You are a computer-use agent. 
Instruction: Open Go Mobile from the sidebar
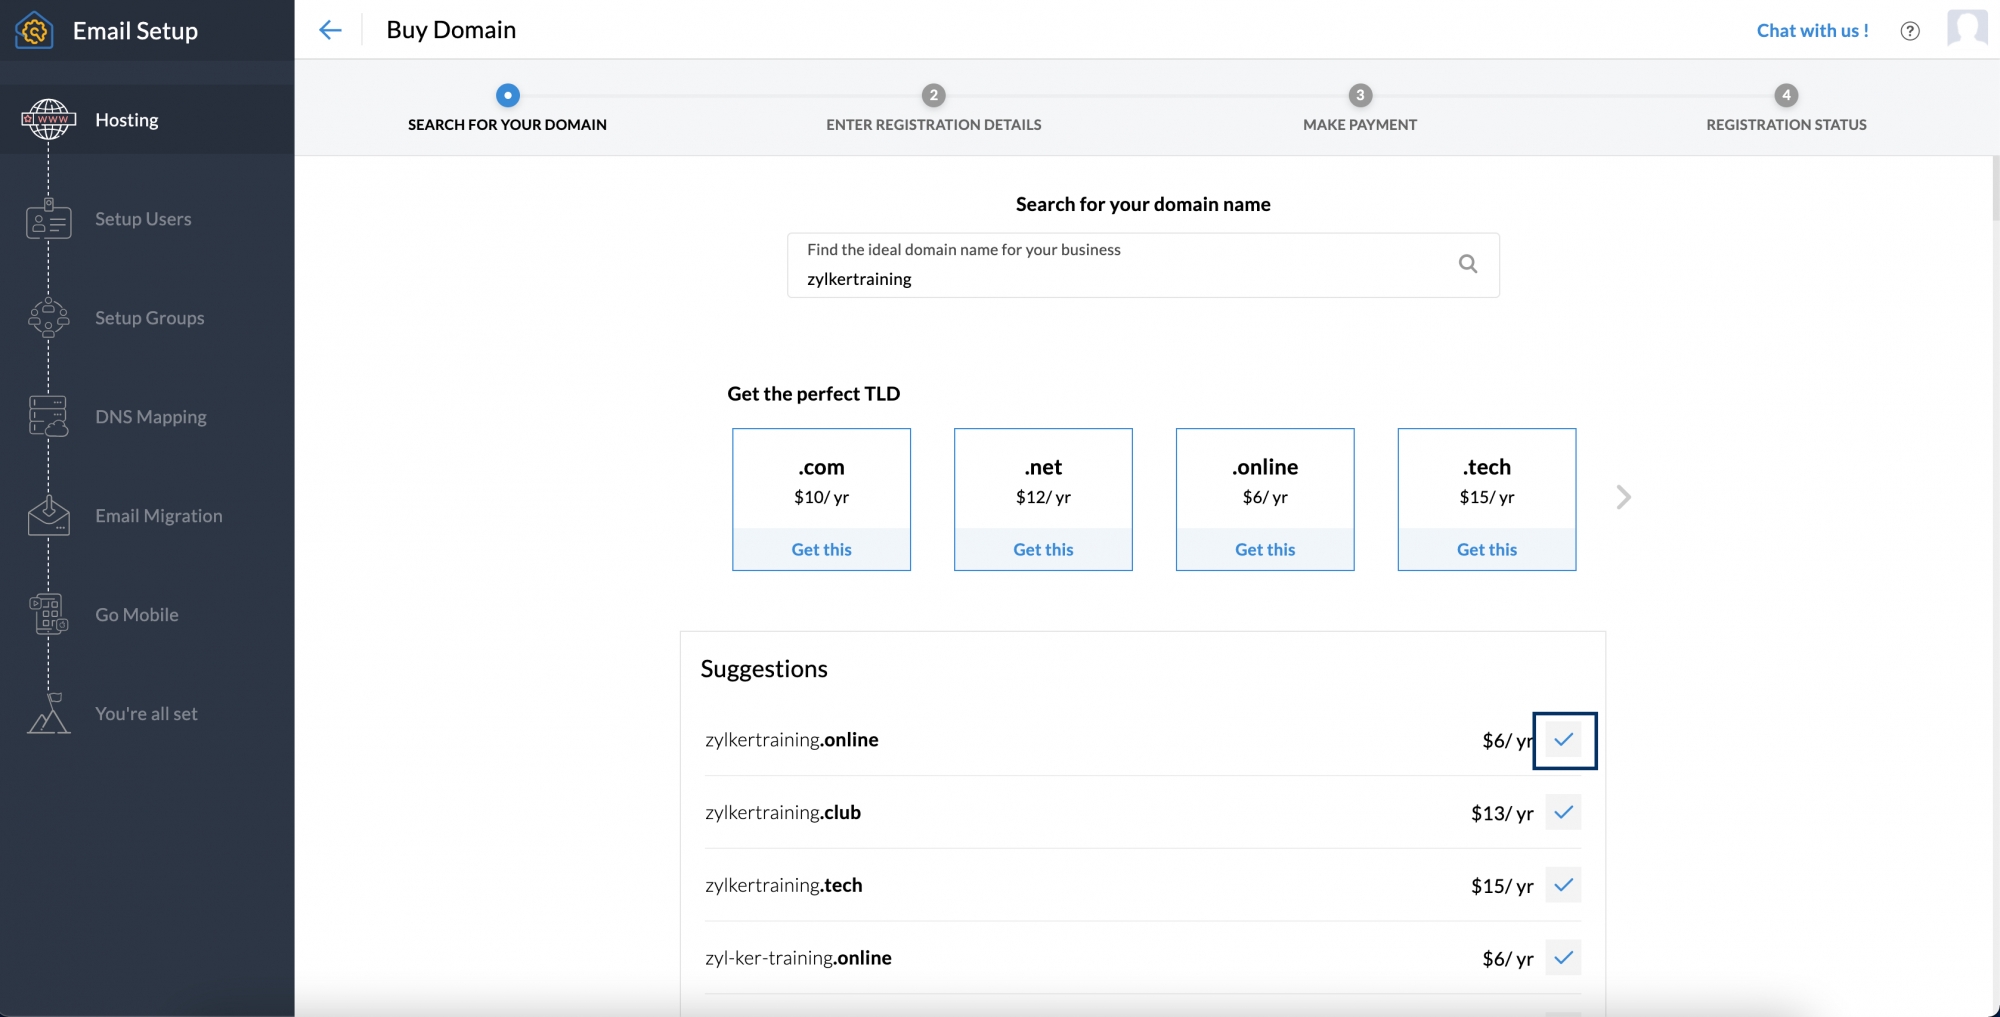coord(48,613)
